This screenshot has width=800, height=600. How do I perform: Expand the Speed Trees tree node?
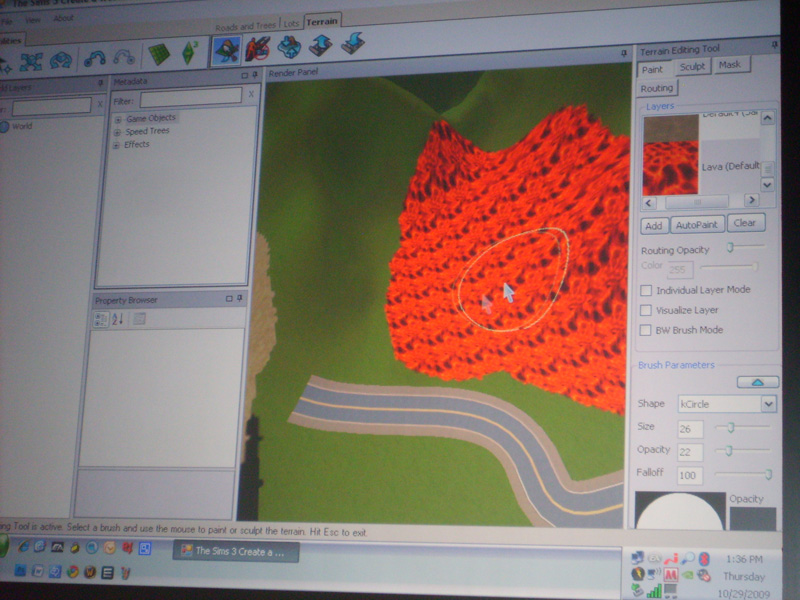[x=117, y=133]
